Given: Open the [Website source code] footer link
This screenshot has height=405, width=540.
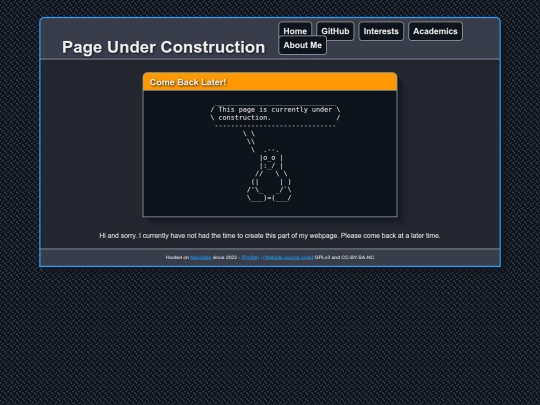Looking at the screenshot, I should point(288,257).
